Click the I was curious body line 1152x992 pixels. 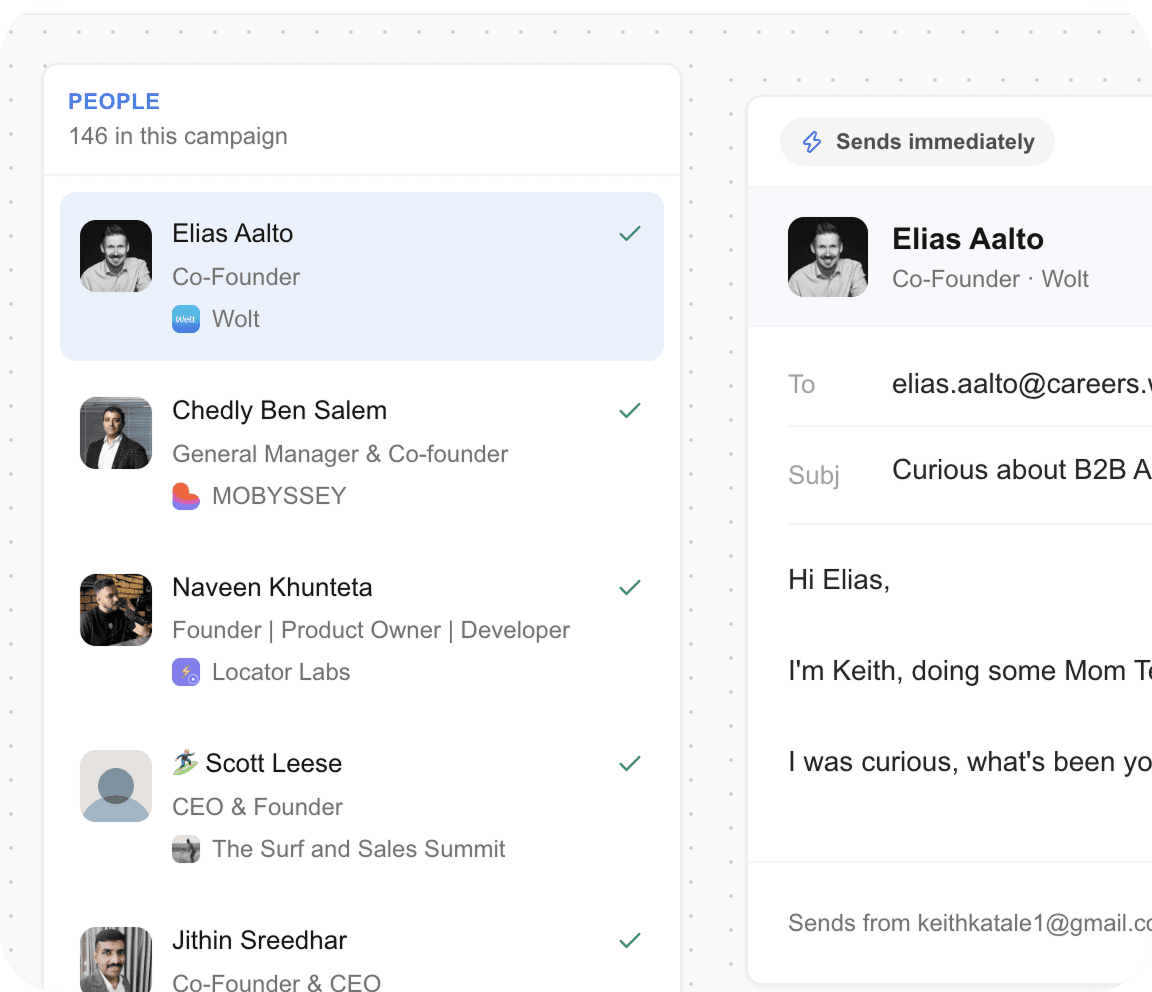pyautogui.click(x=970, y=762)
